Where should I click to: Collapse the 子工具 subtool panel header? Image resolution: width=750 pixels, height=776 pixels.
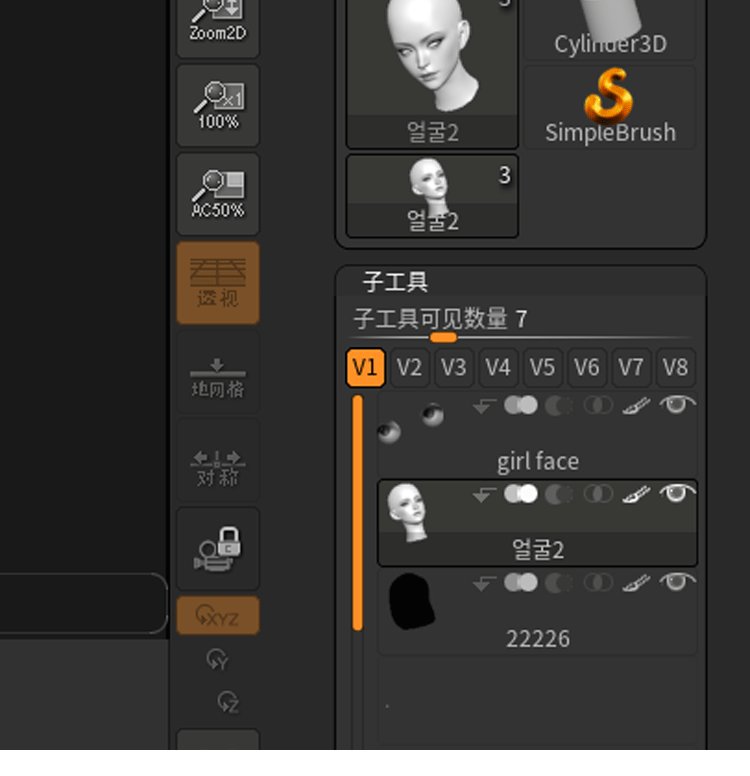pyautogui.click(x=395, y=282)
